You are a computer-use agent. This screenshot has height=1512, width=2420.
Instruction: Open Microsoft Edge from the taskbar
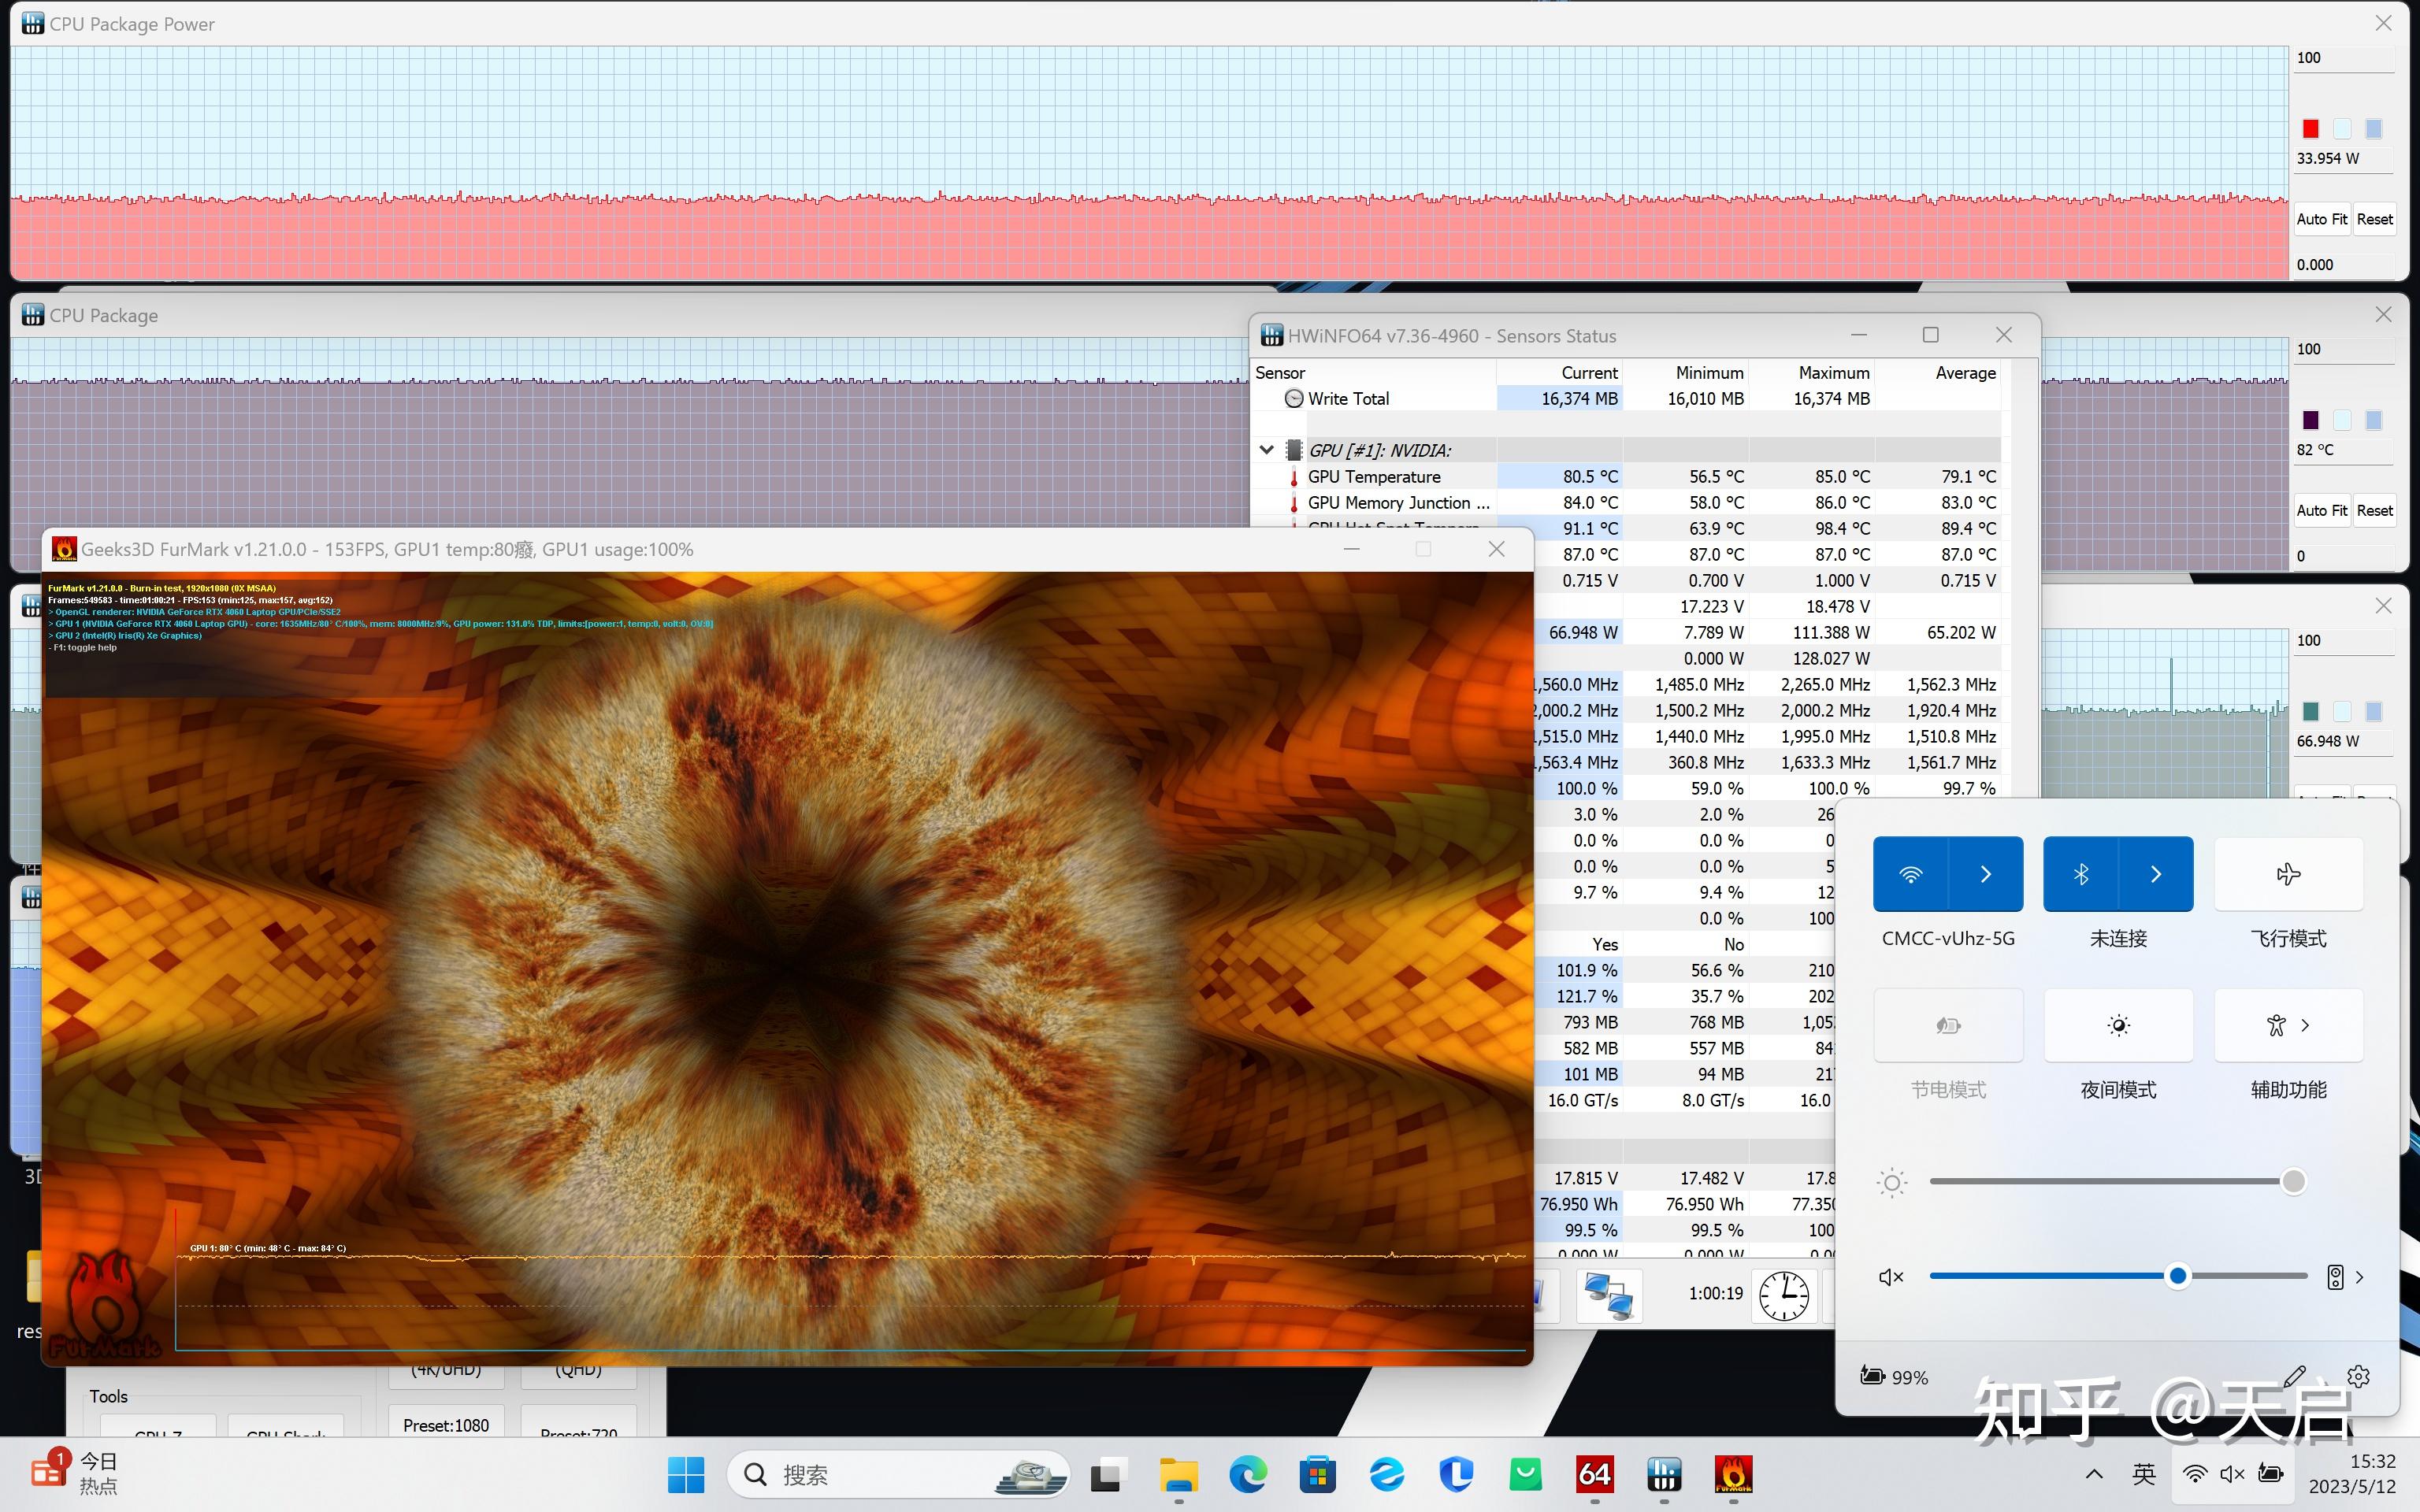pos(1248,1474)
